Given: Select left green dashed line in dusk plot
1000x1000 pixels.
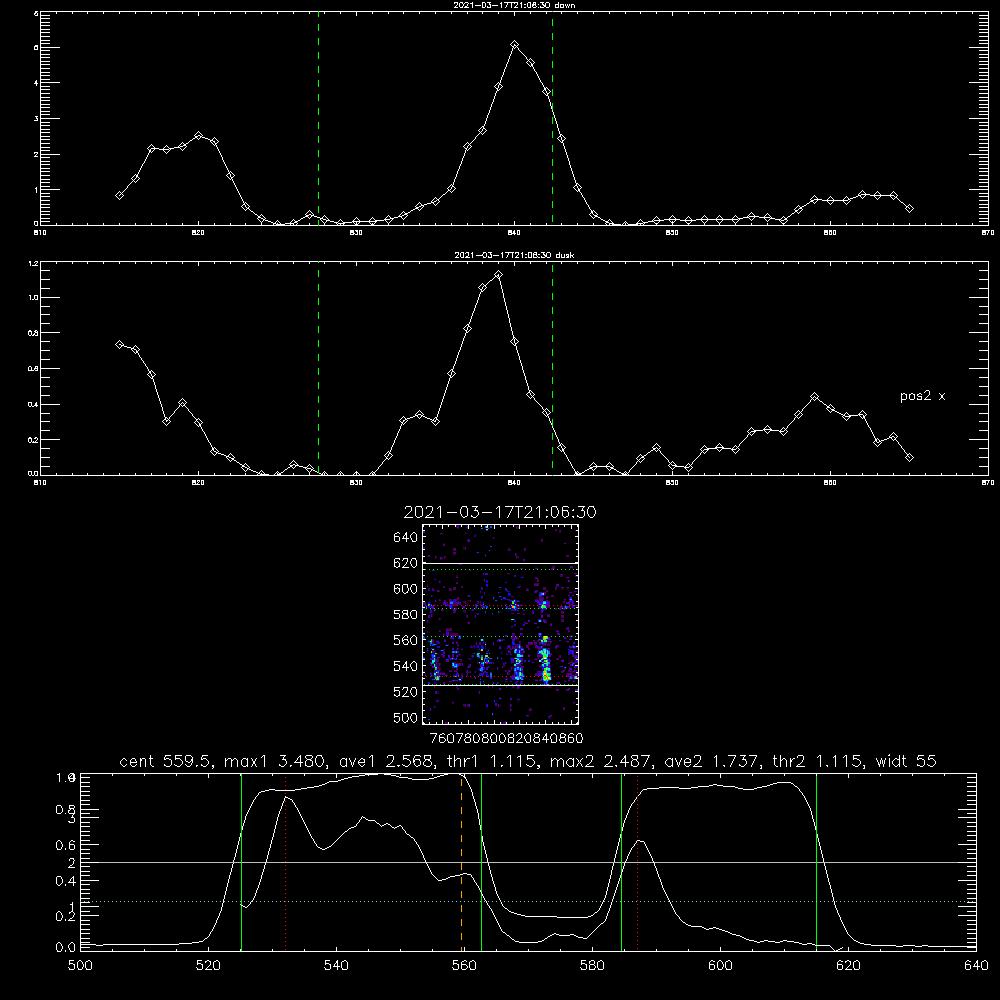Looking at the screenshot, I should click(x=318, y=368).
